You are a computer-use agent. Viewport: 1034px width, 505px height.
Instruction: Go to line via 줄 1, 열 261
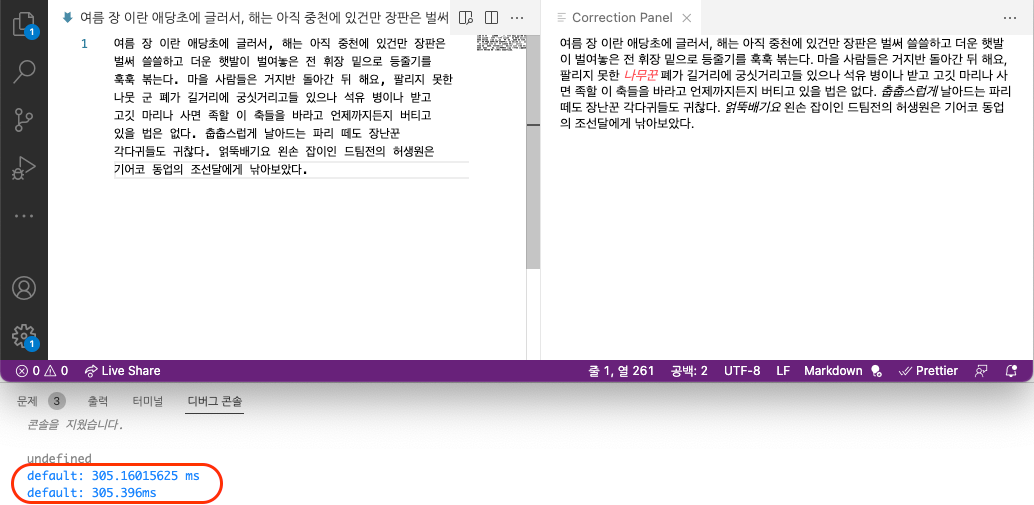621,371
